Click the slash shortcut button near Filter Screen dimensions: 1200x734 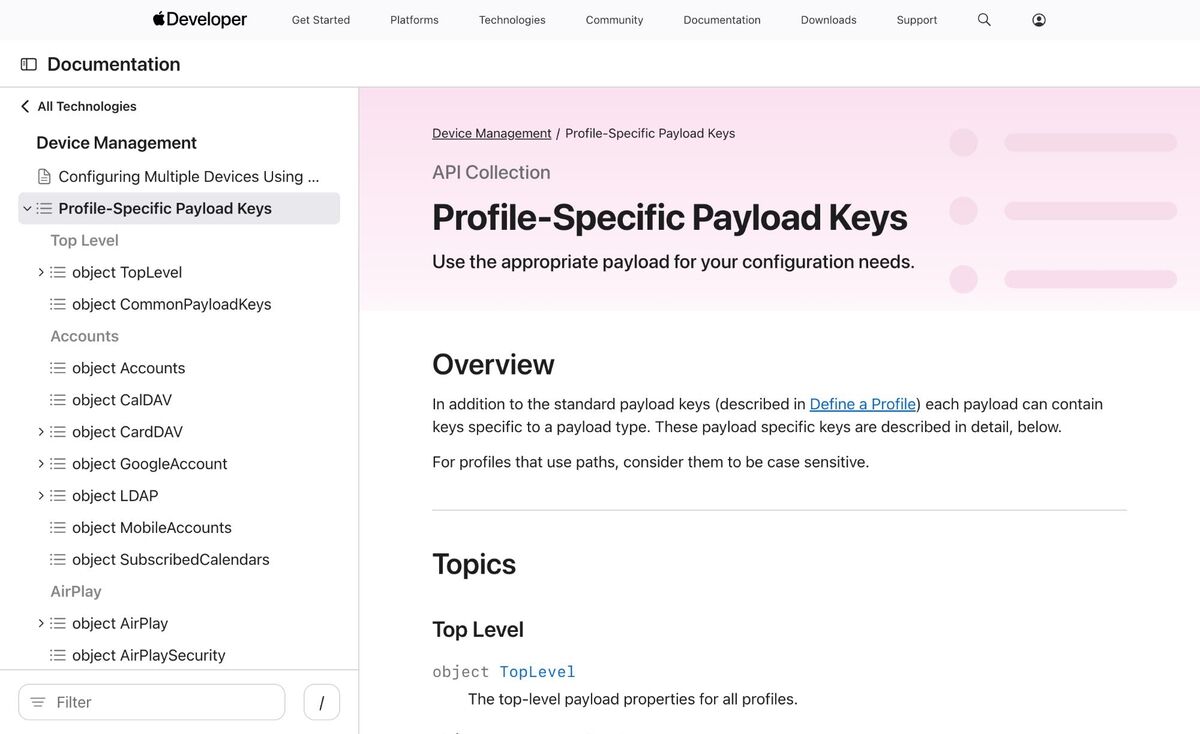(x=321, y=702)
